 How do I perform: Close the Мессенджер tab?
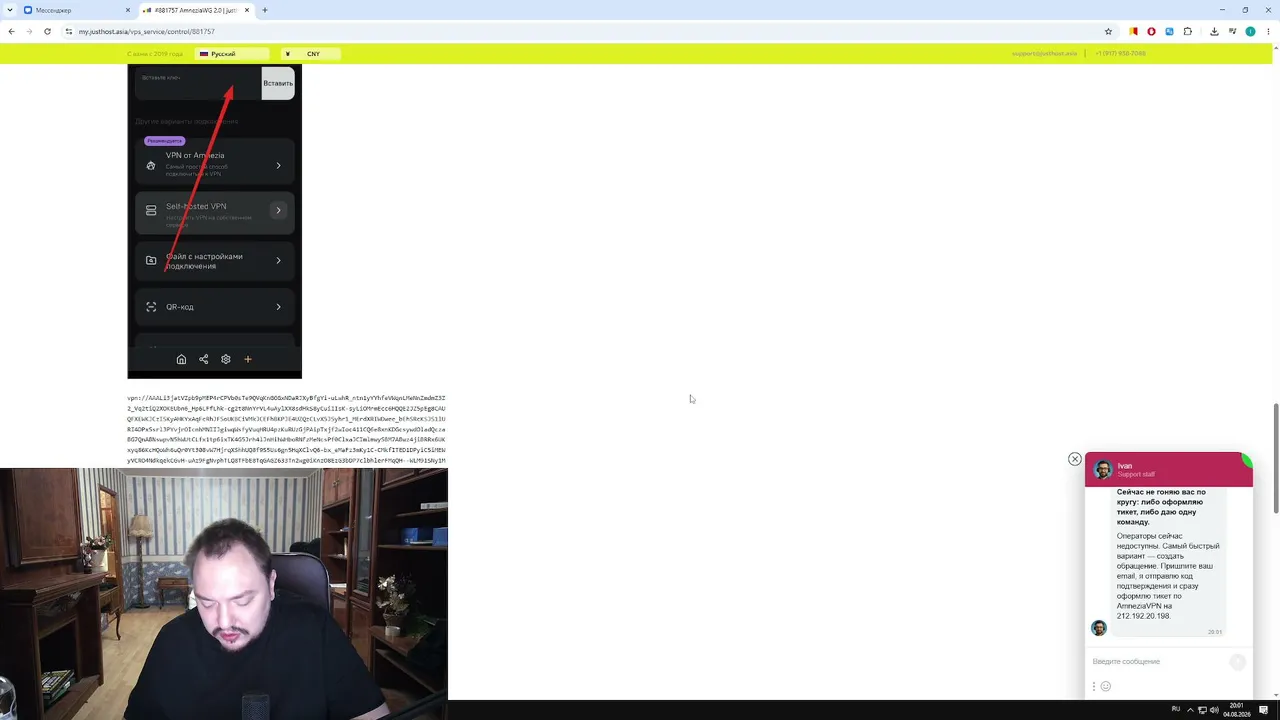pos(128,10)
